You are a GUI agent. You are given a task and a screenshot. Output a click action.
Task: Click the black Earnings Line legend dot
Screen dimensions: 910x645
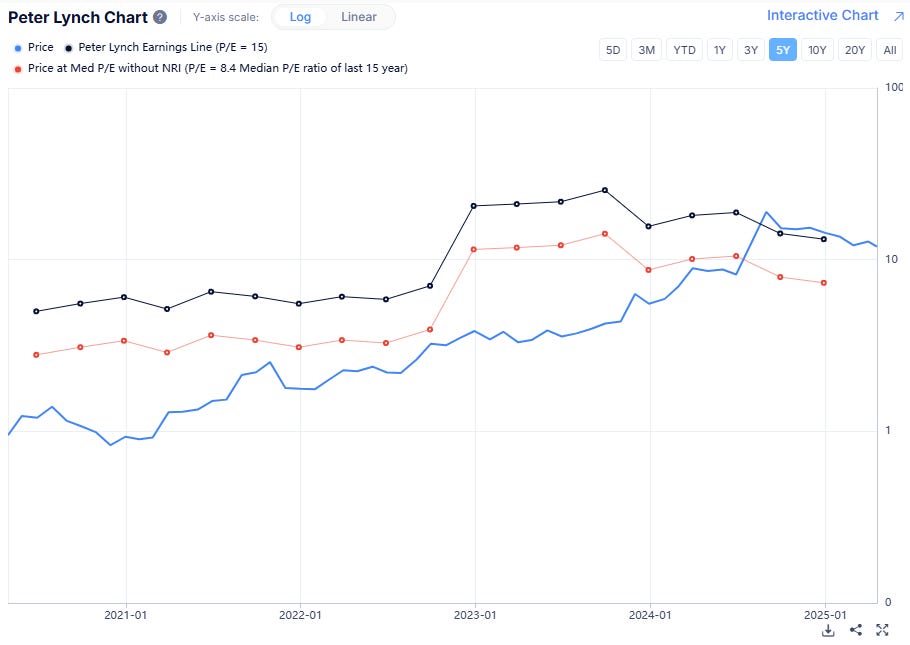pyautogui.click(x=68, y=48)
